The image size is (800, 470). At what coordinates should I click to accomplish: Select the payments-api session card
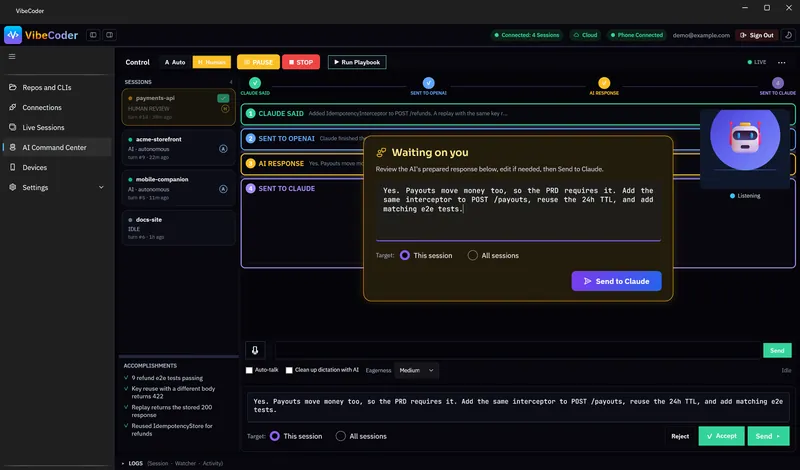tap(179, 107)
